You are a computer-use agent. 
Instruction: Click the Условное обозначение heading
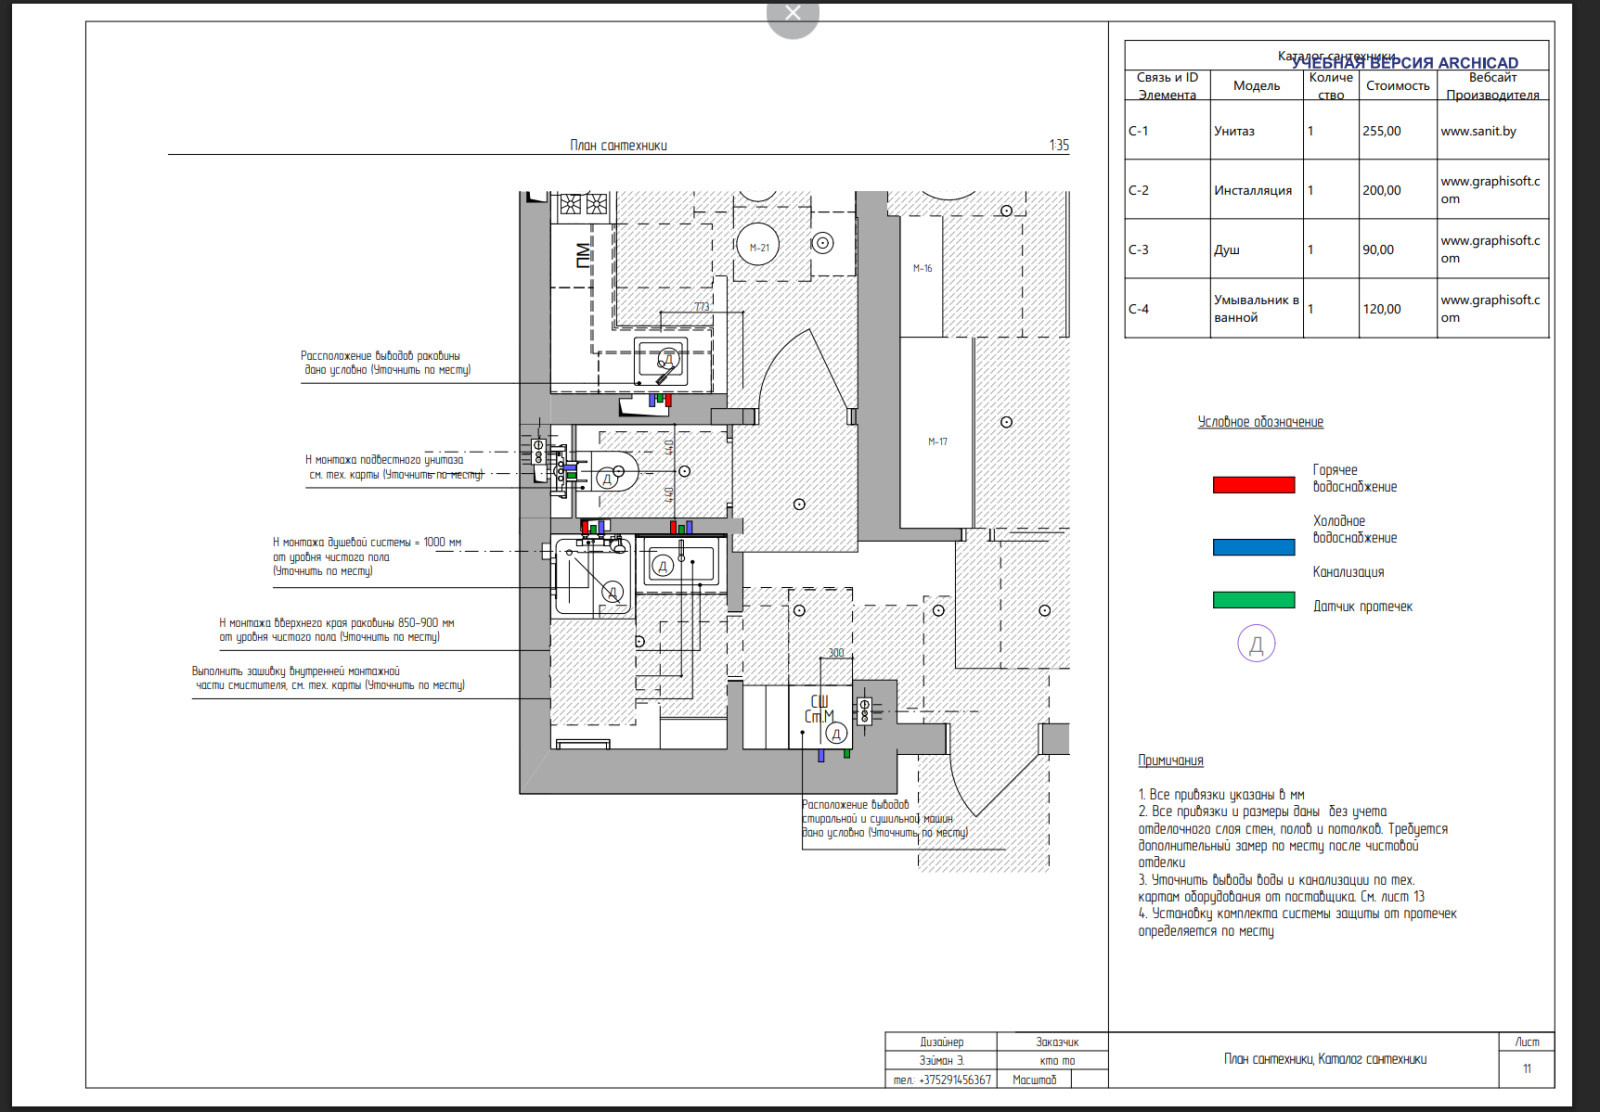click(1260, 422)
